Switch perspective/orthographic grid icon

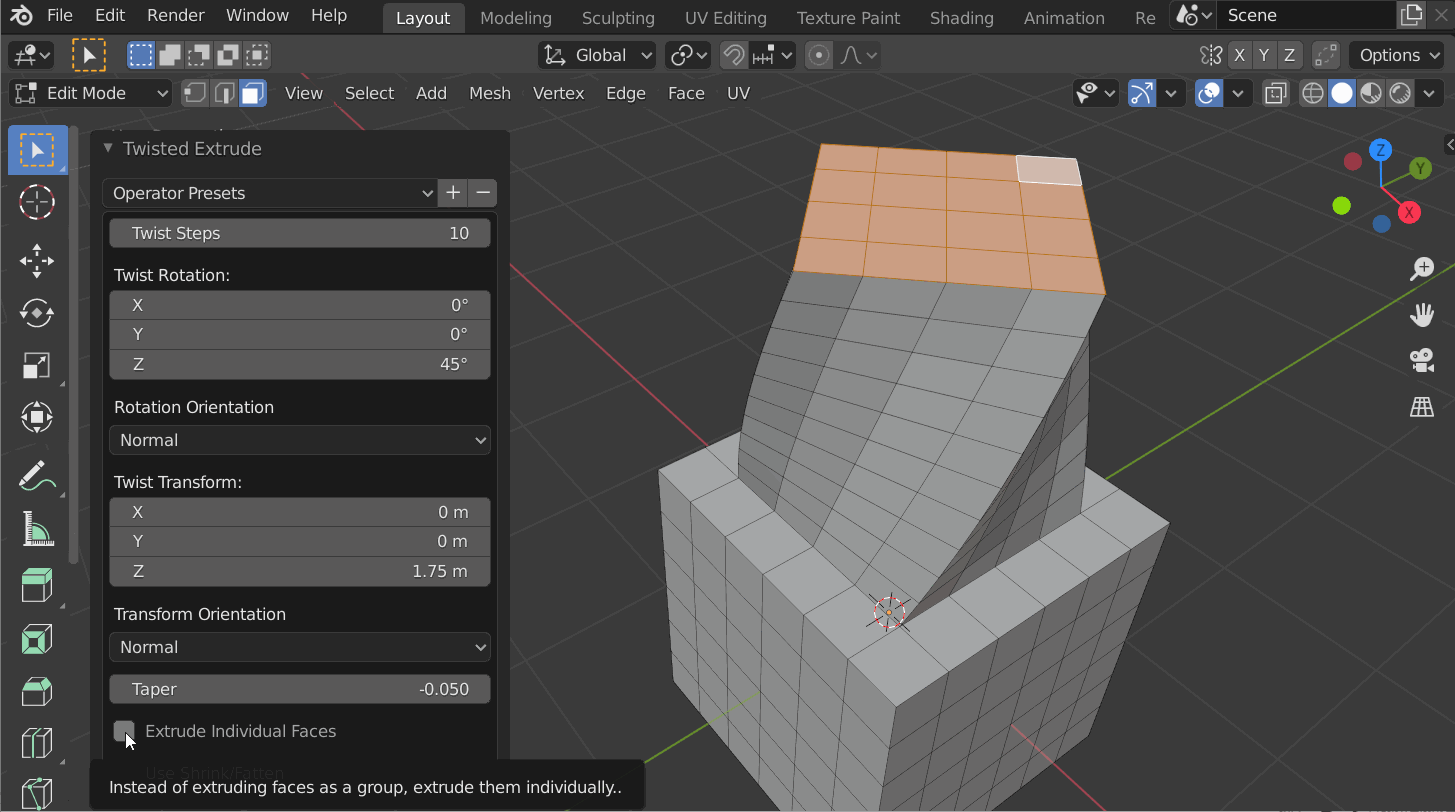pos(1421,407)
